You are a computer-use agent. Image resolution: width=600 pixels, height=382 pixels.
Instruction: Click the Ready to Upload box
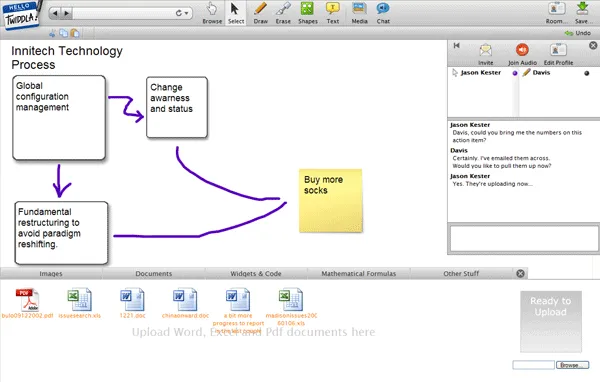click(x=551, y=322)
